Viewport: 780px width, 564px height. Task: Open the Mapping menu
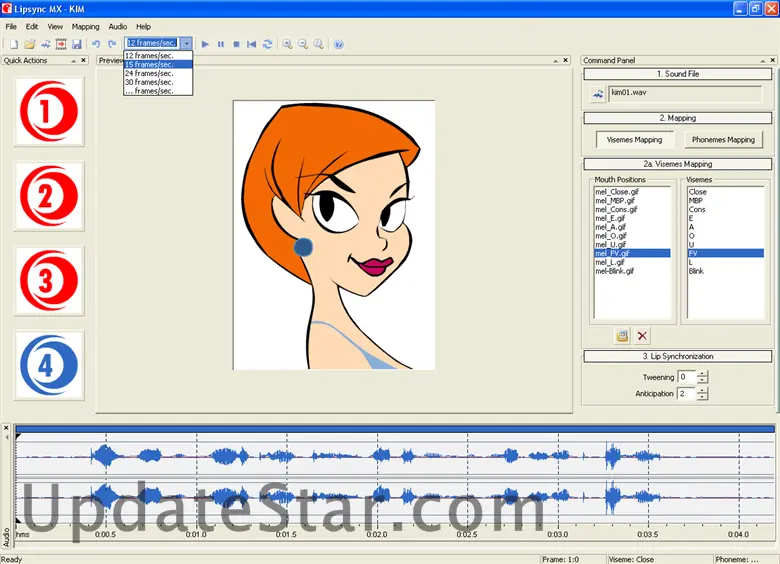[85, 26]
